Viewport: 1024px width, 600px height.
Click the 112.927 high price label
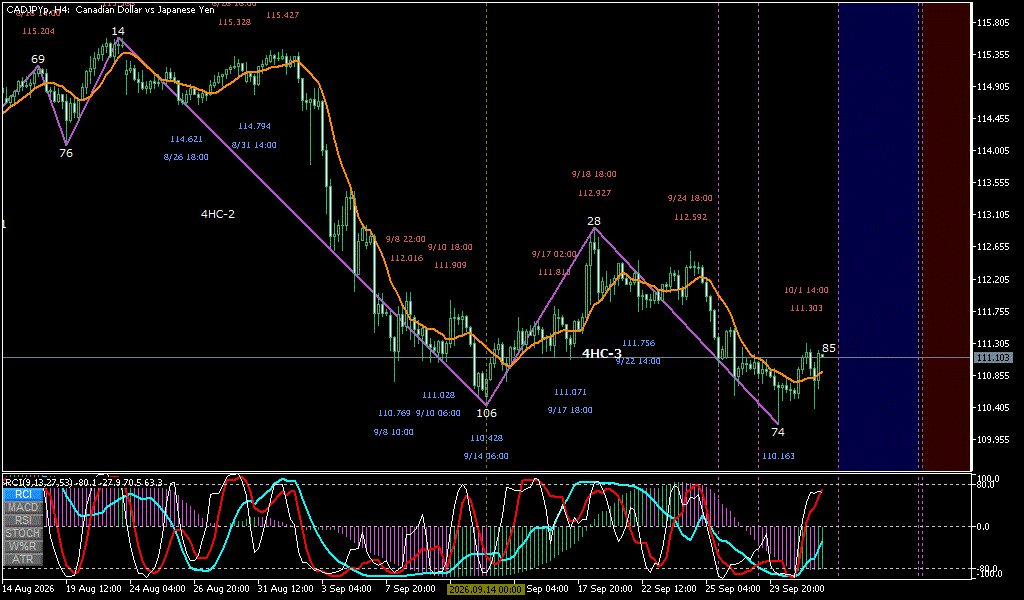(x=594, y=193)
